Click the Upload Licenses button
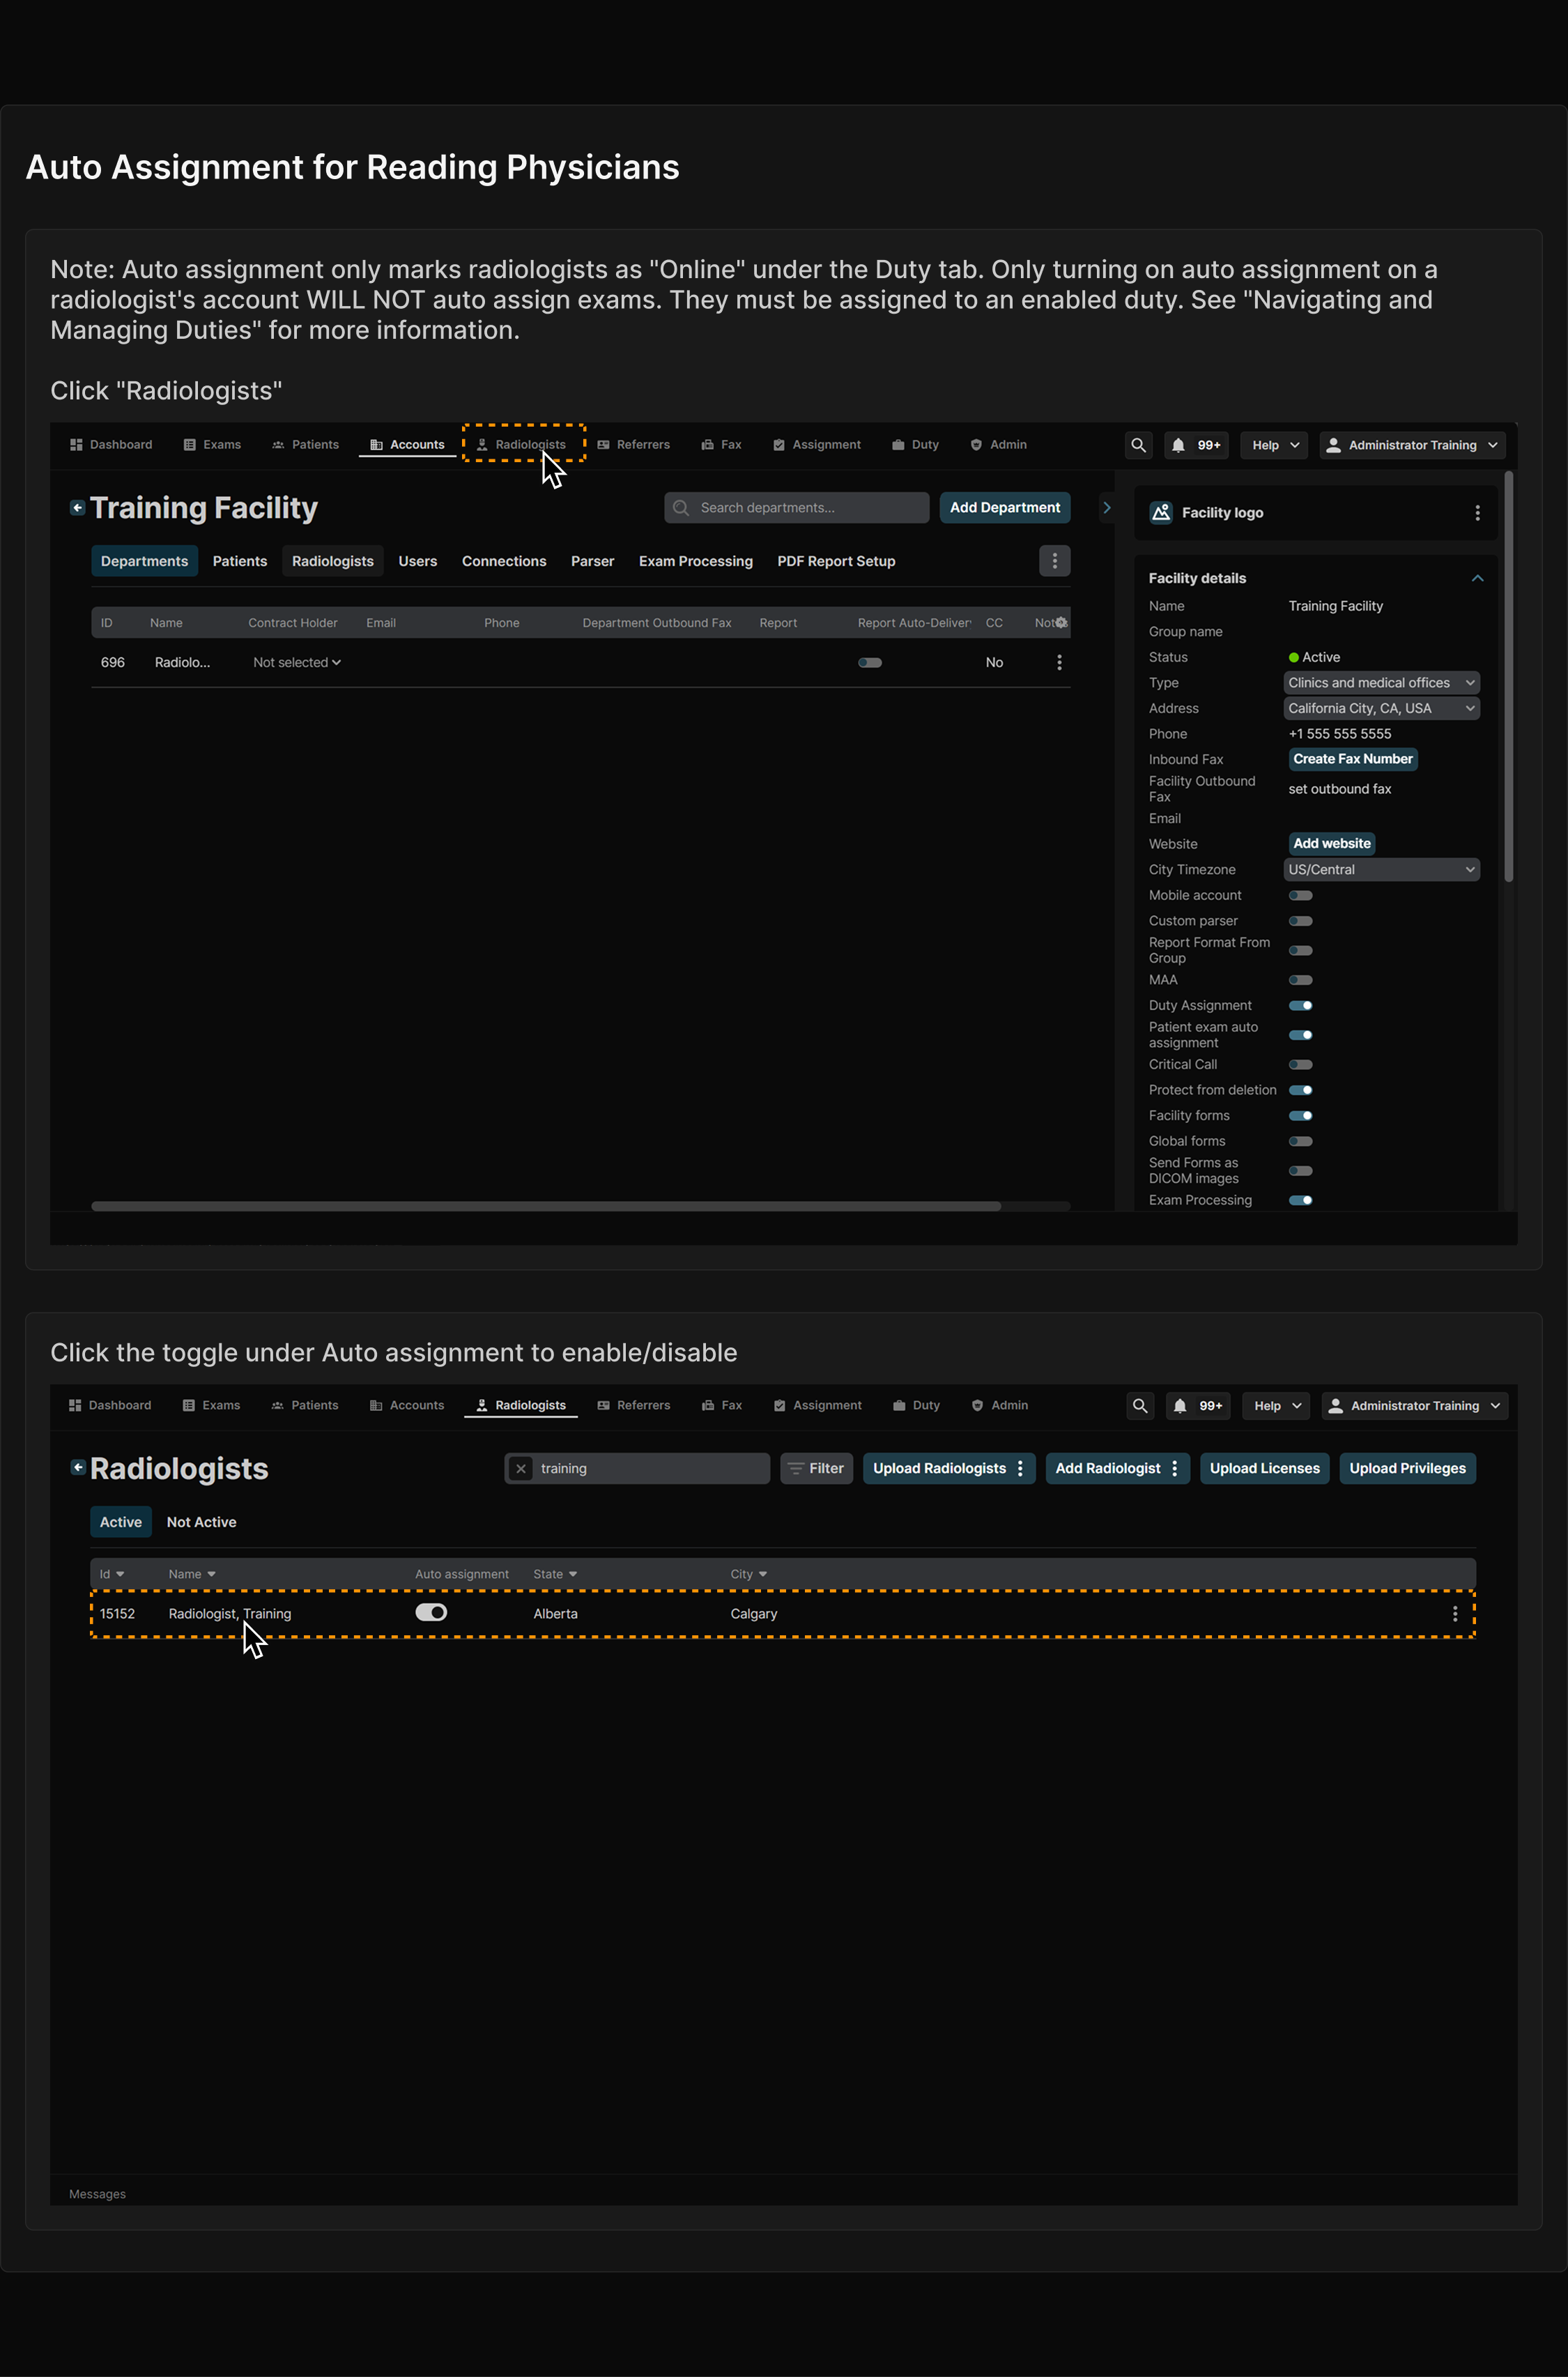This screenshot has height=2377, width=1568. click(x=1265, y=1468)
